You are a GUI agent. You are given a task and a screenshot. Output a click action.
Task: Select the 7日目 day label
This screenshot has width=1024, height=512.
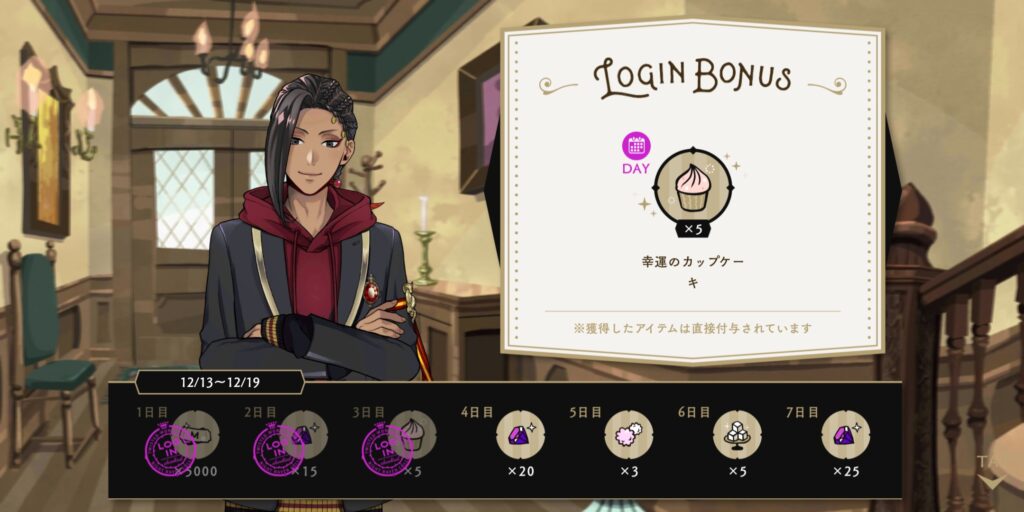(x=803, y=412)
